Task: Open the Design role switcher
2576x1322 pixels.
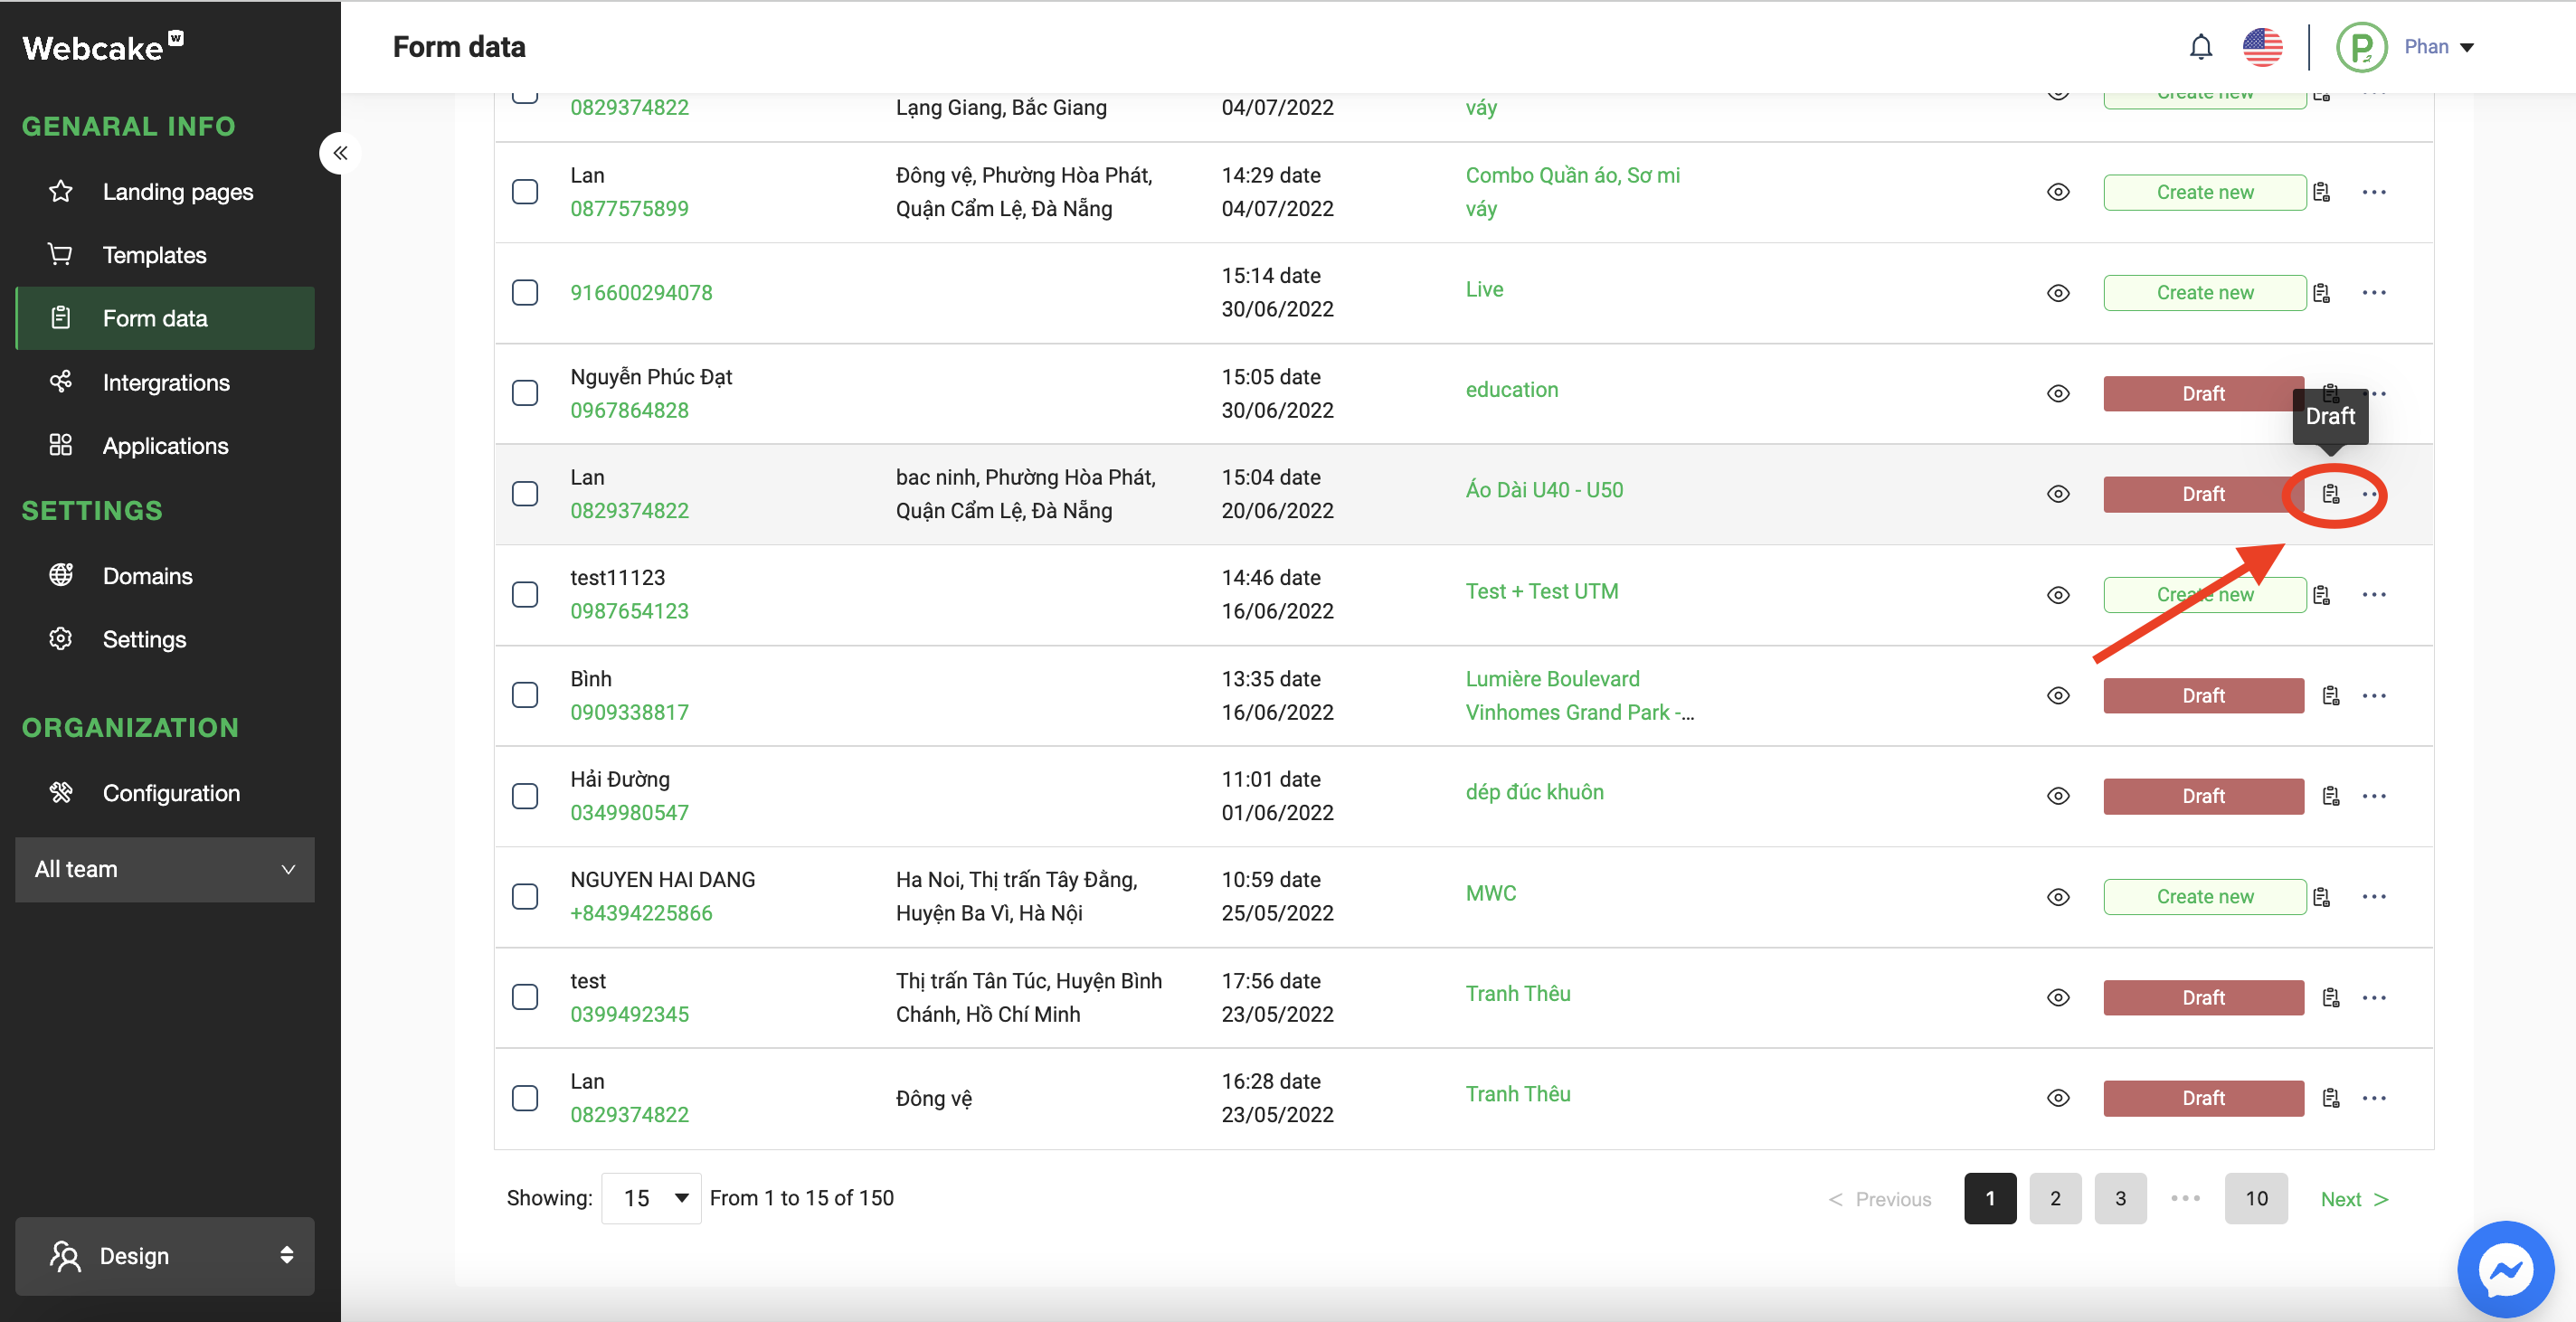Action: click(x=165, y=1256)
